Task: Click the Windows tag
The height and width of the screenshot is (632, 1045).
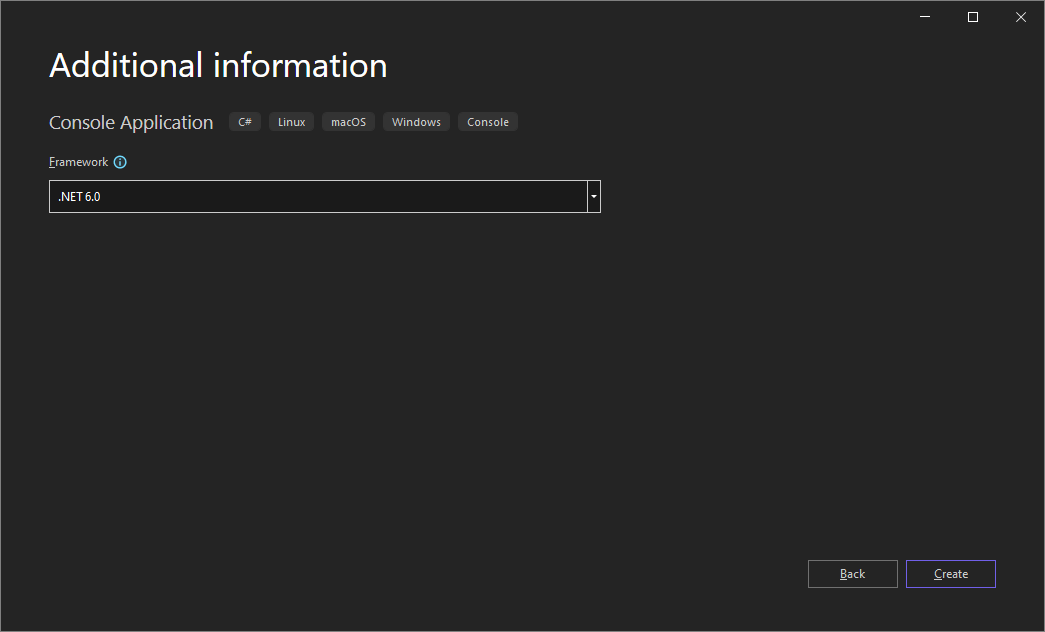Action: click(x=416, y=122)
